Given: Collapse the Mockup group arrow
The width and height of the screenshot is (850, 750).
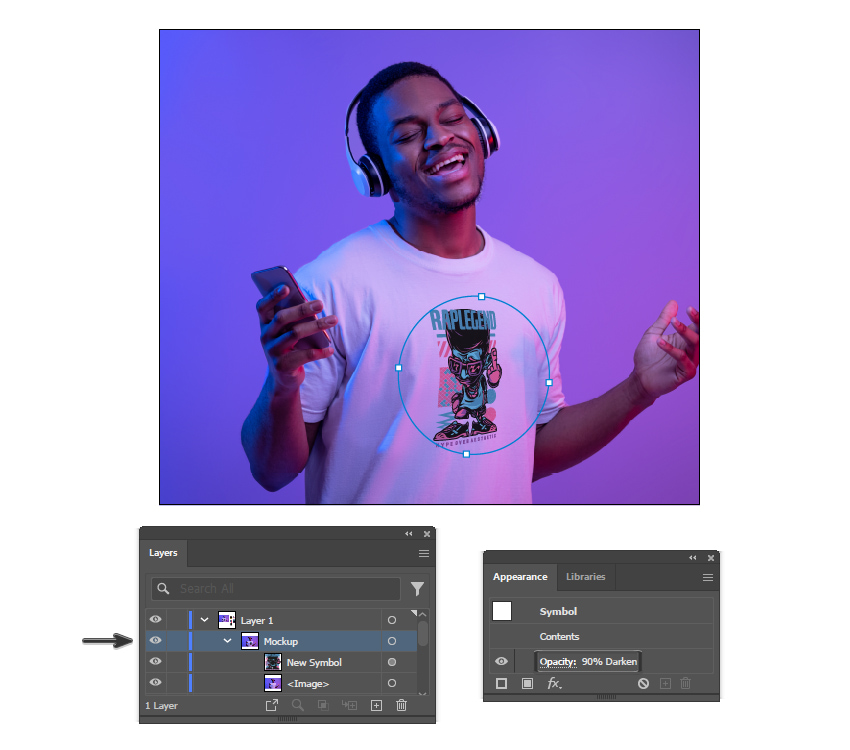Looking at the screenshot, I should tap(227, 641).
